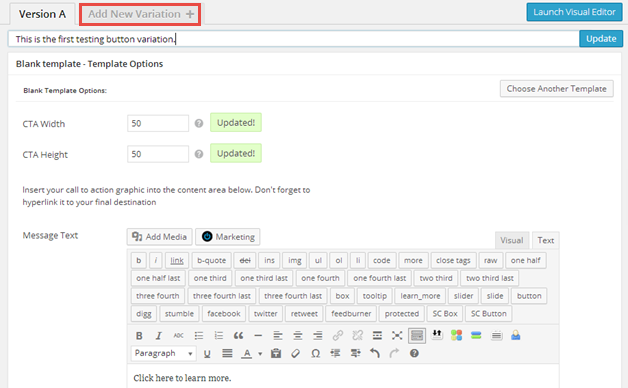Viewport: 628px width, 388px height.
Task: Undo the last edit with the arrow icon
Action: tap(375, 354)
